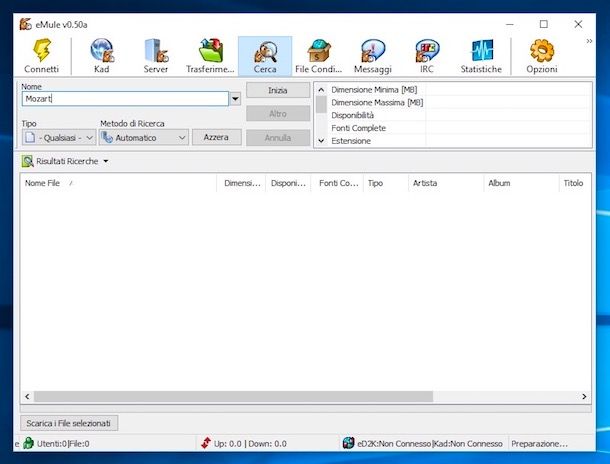This screenshot has height=464, width=610.
Task: Open the Server list panel
Action: click(156, 56)
